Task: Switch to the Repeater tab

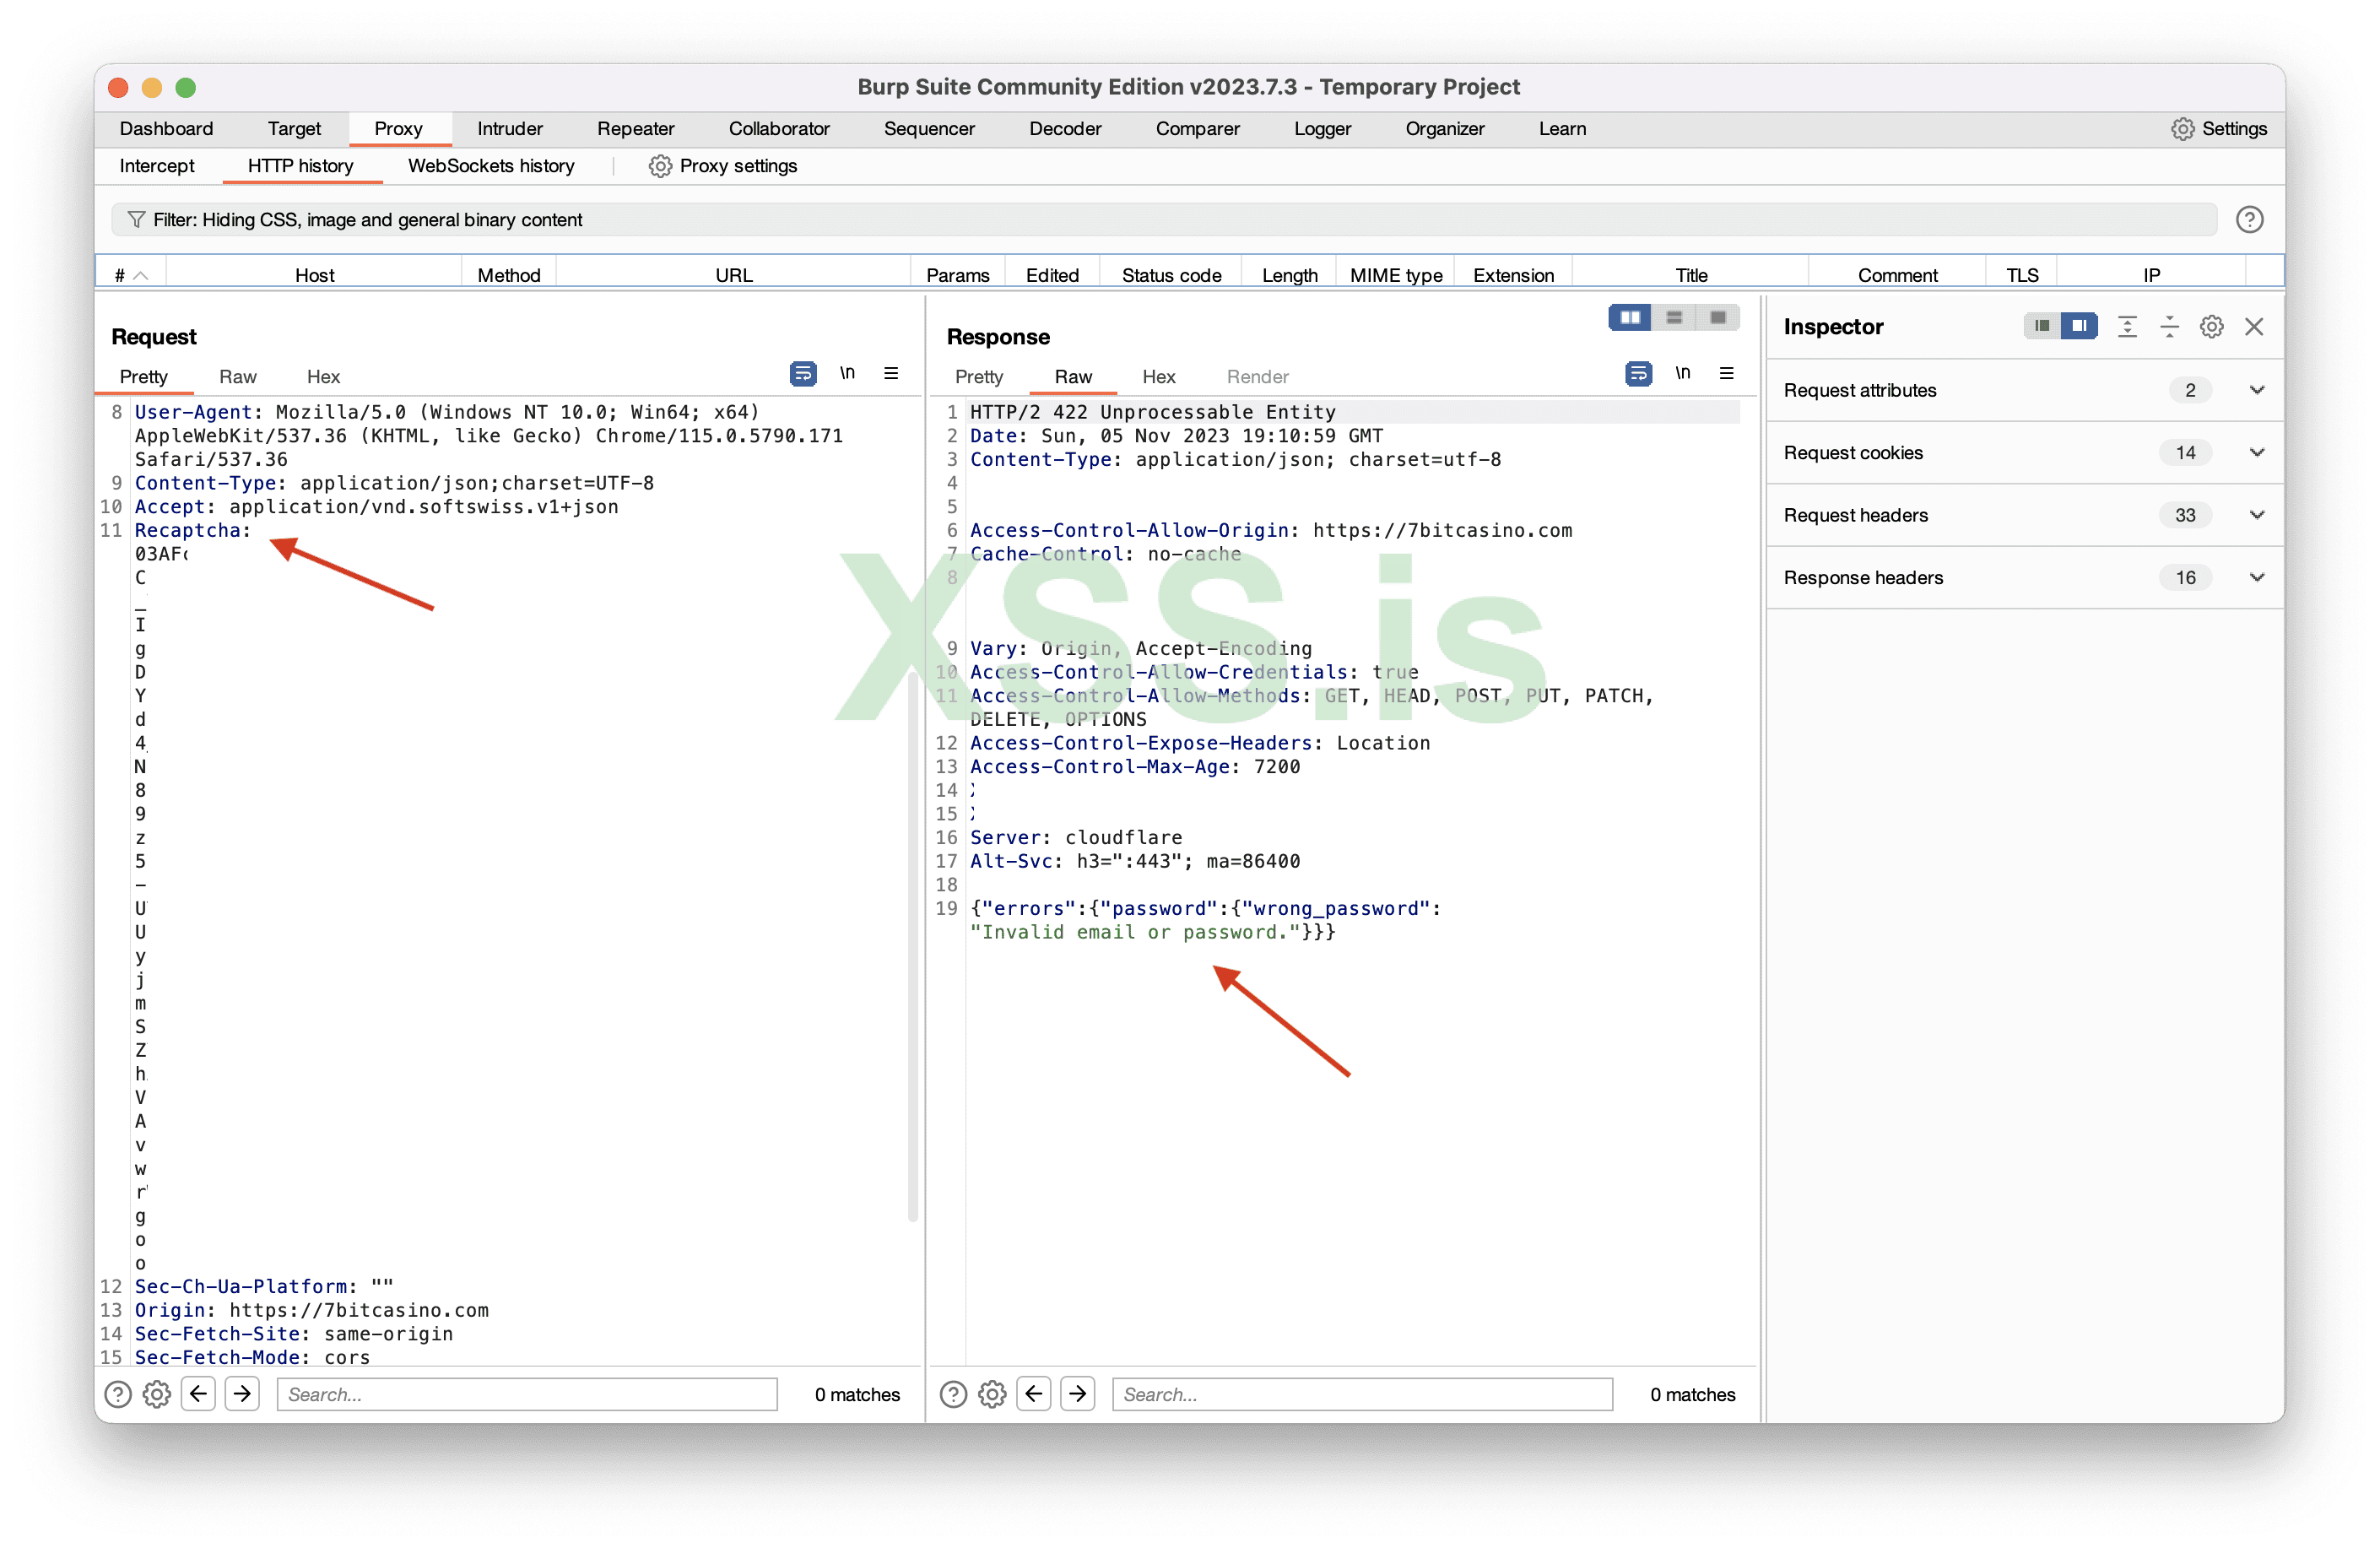Action: coord(635,129)
